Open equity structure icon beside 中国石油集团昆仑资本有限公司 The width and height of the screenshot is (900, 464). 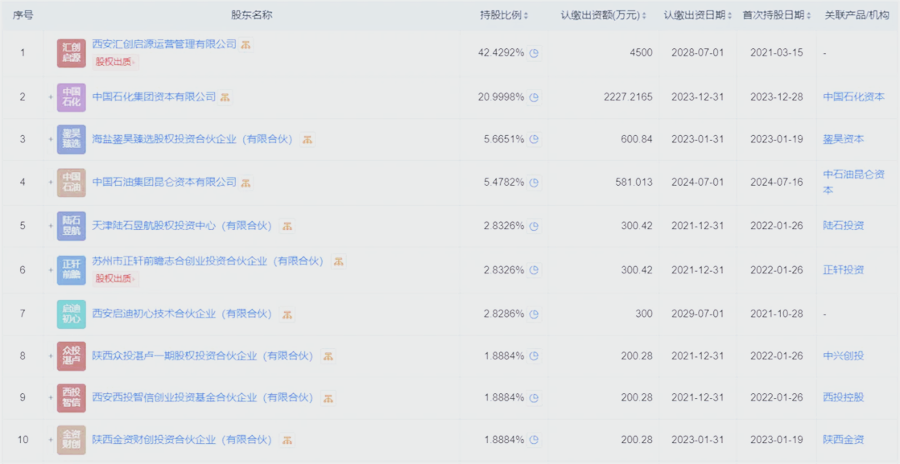tap(246, 183)
